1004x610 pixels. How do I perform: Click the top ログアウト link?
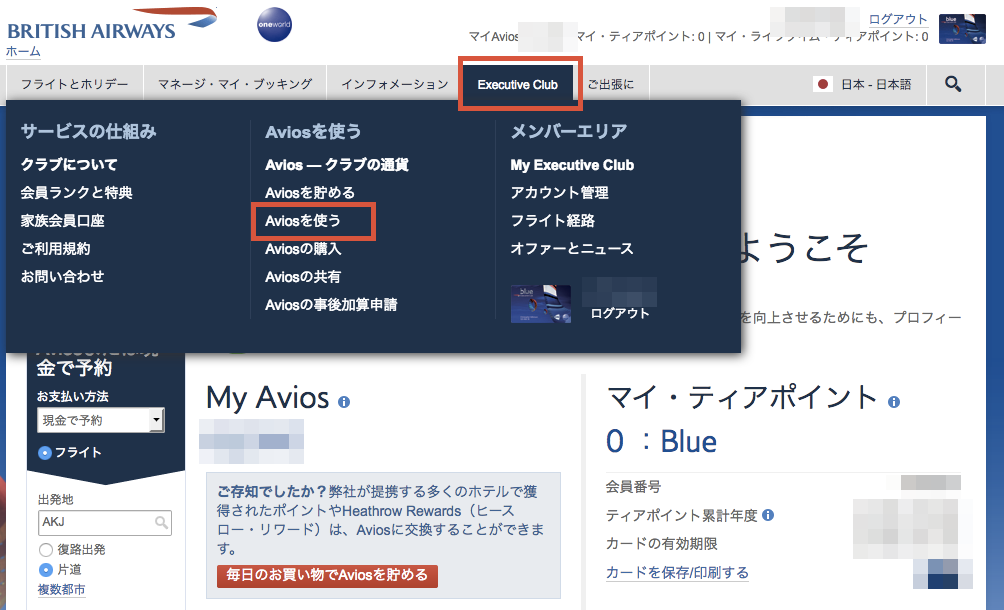[x=898, y=19]
